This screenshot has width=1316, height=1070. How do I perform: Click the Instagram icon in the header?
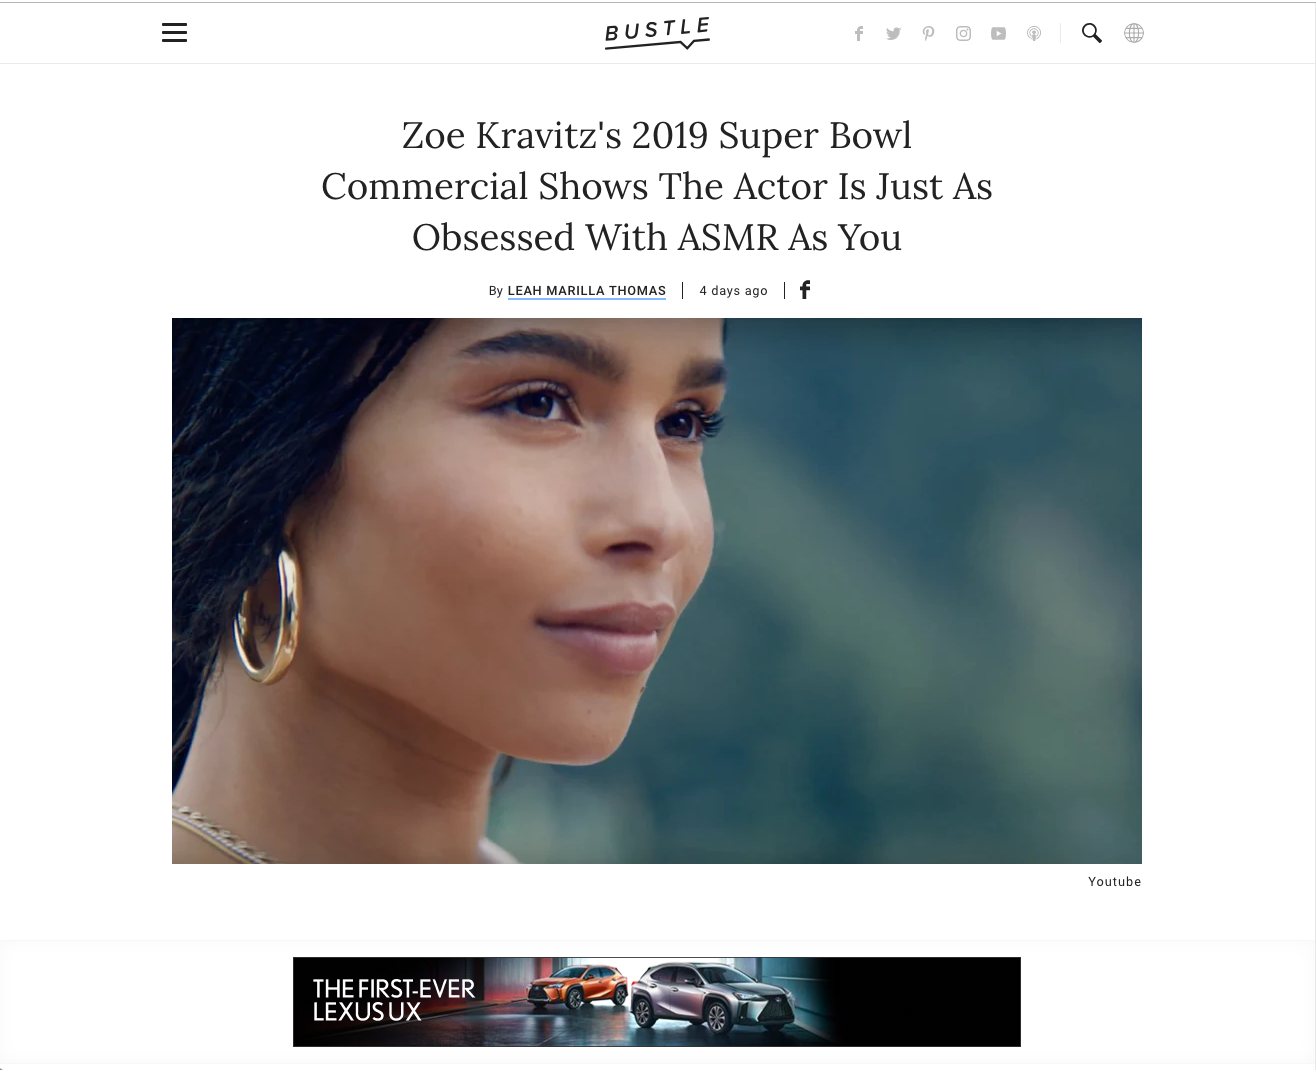(x=963, y=34)
